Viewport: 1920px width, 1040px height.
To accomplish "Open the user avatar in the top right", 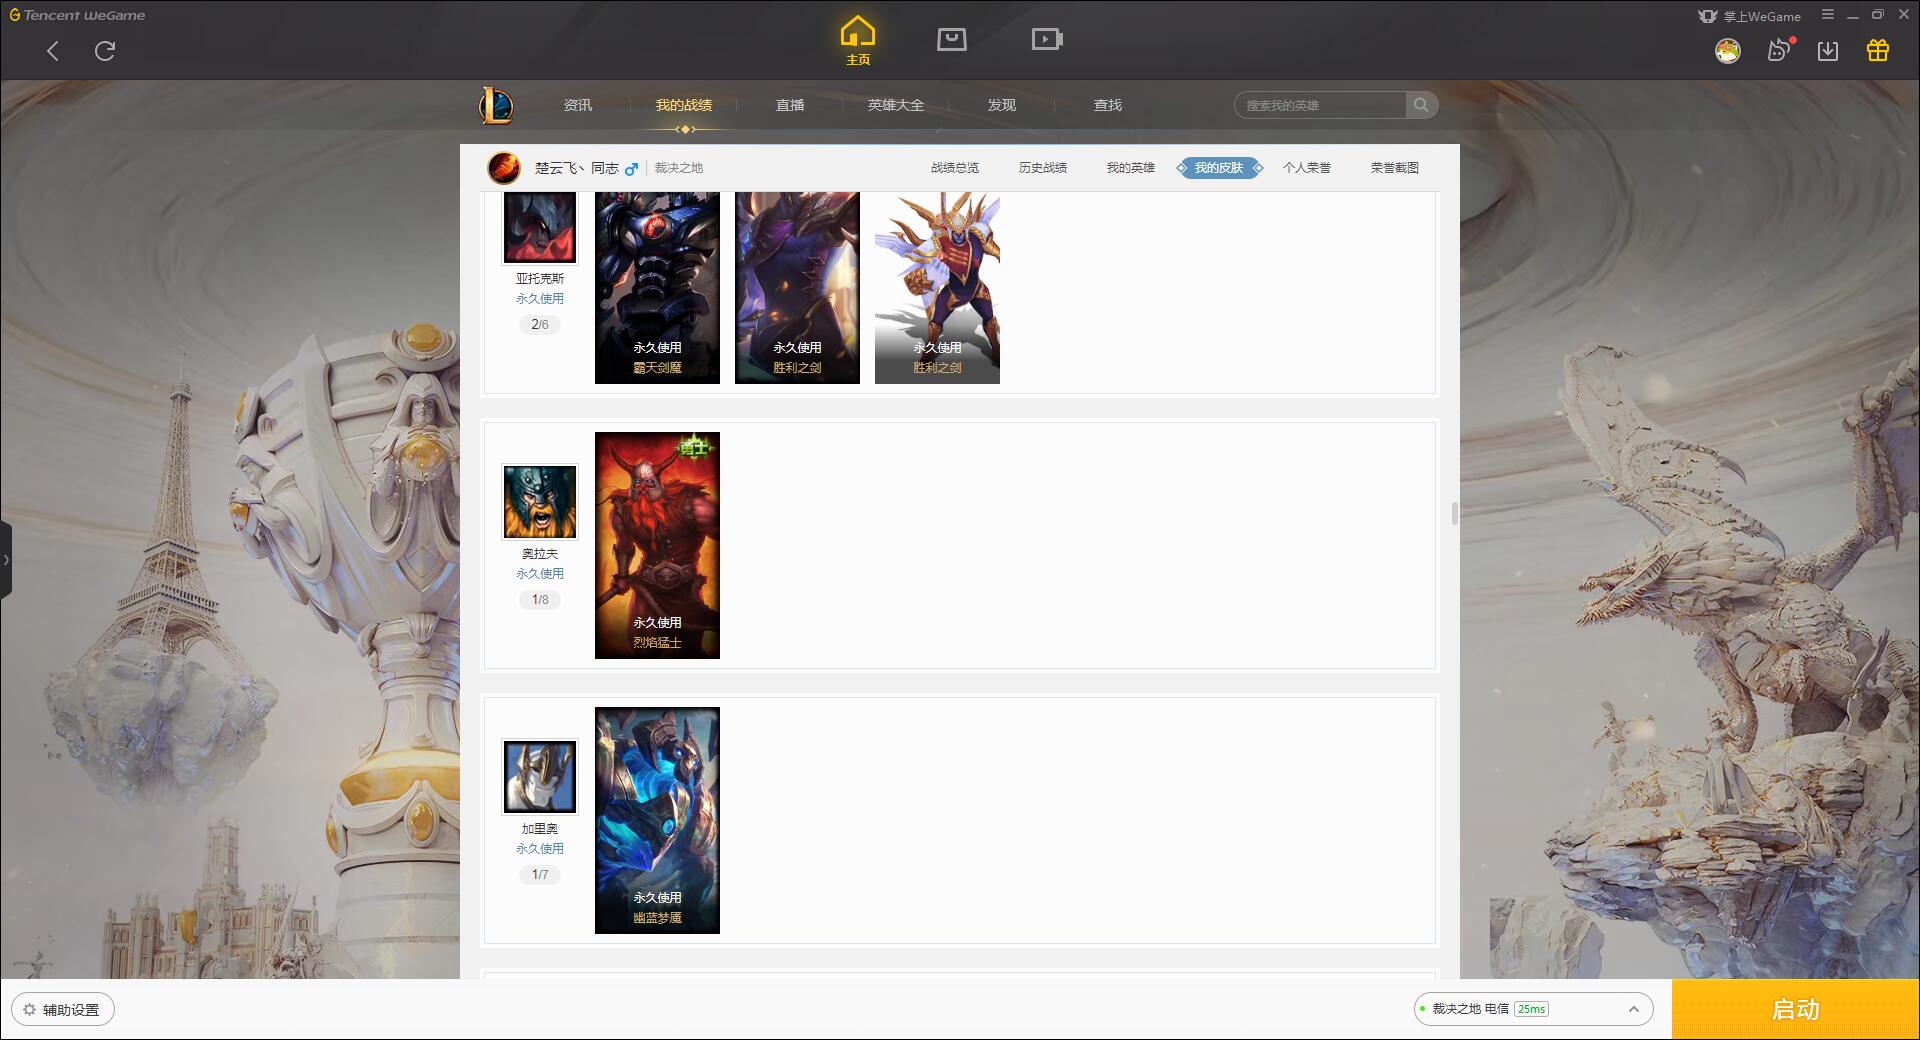I will 1727,51.
